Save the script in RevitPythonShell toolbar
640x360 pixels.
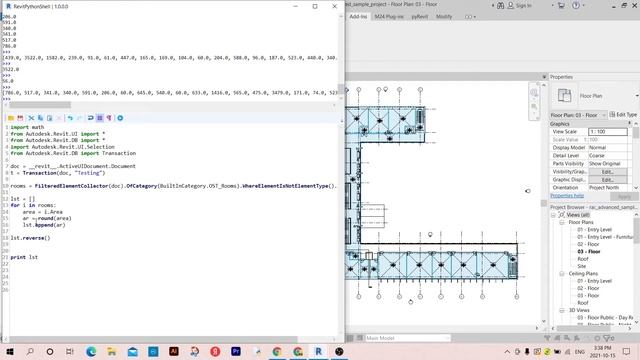point(20,118)
